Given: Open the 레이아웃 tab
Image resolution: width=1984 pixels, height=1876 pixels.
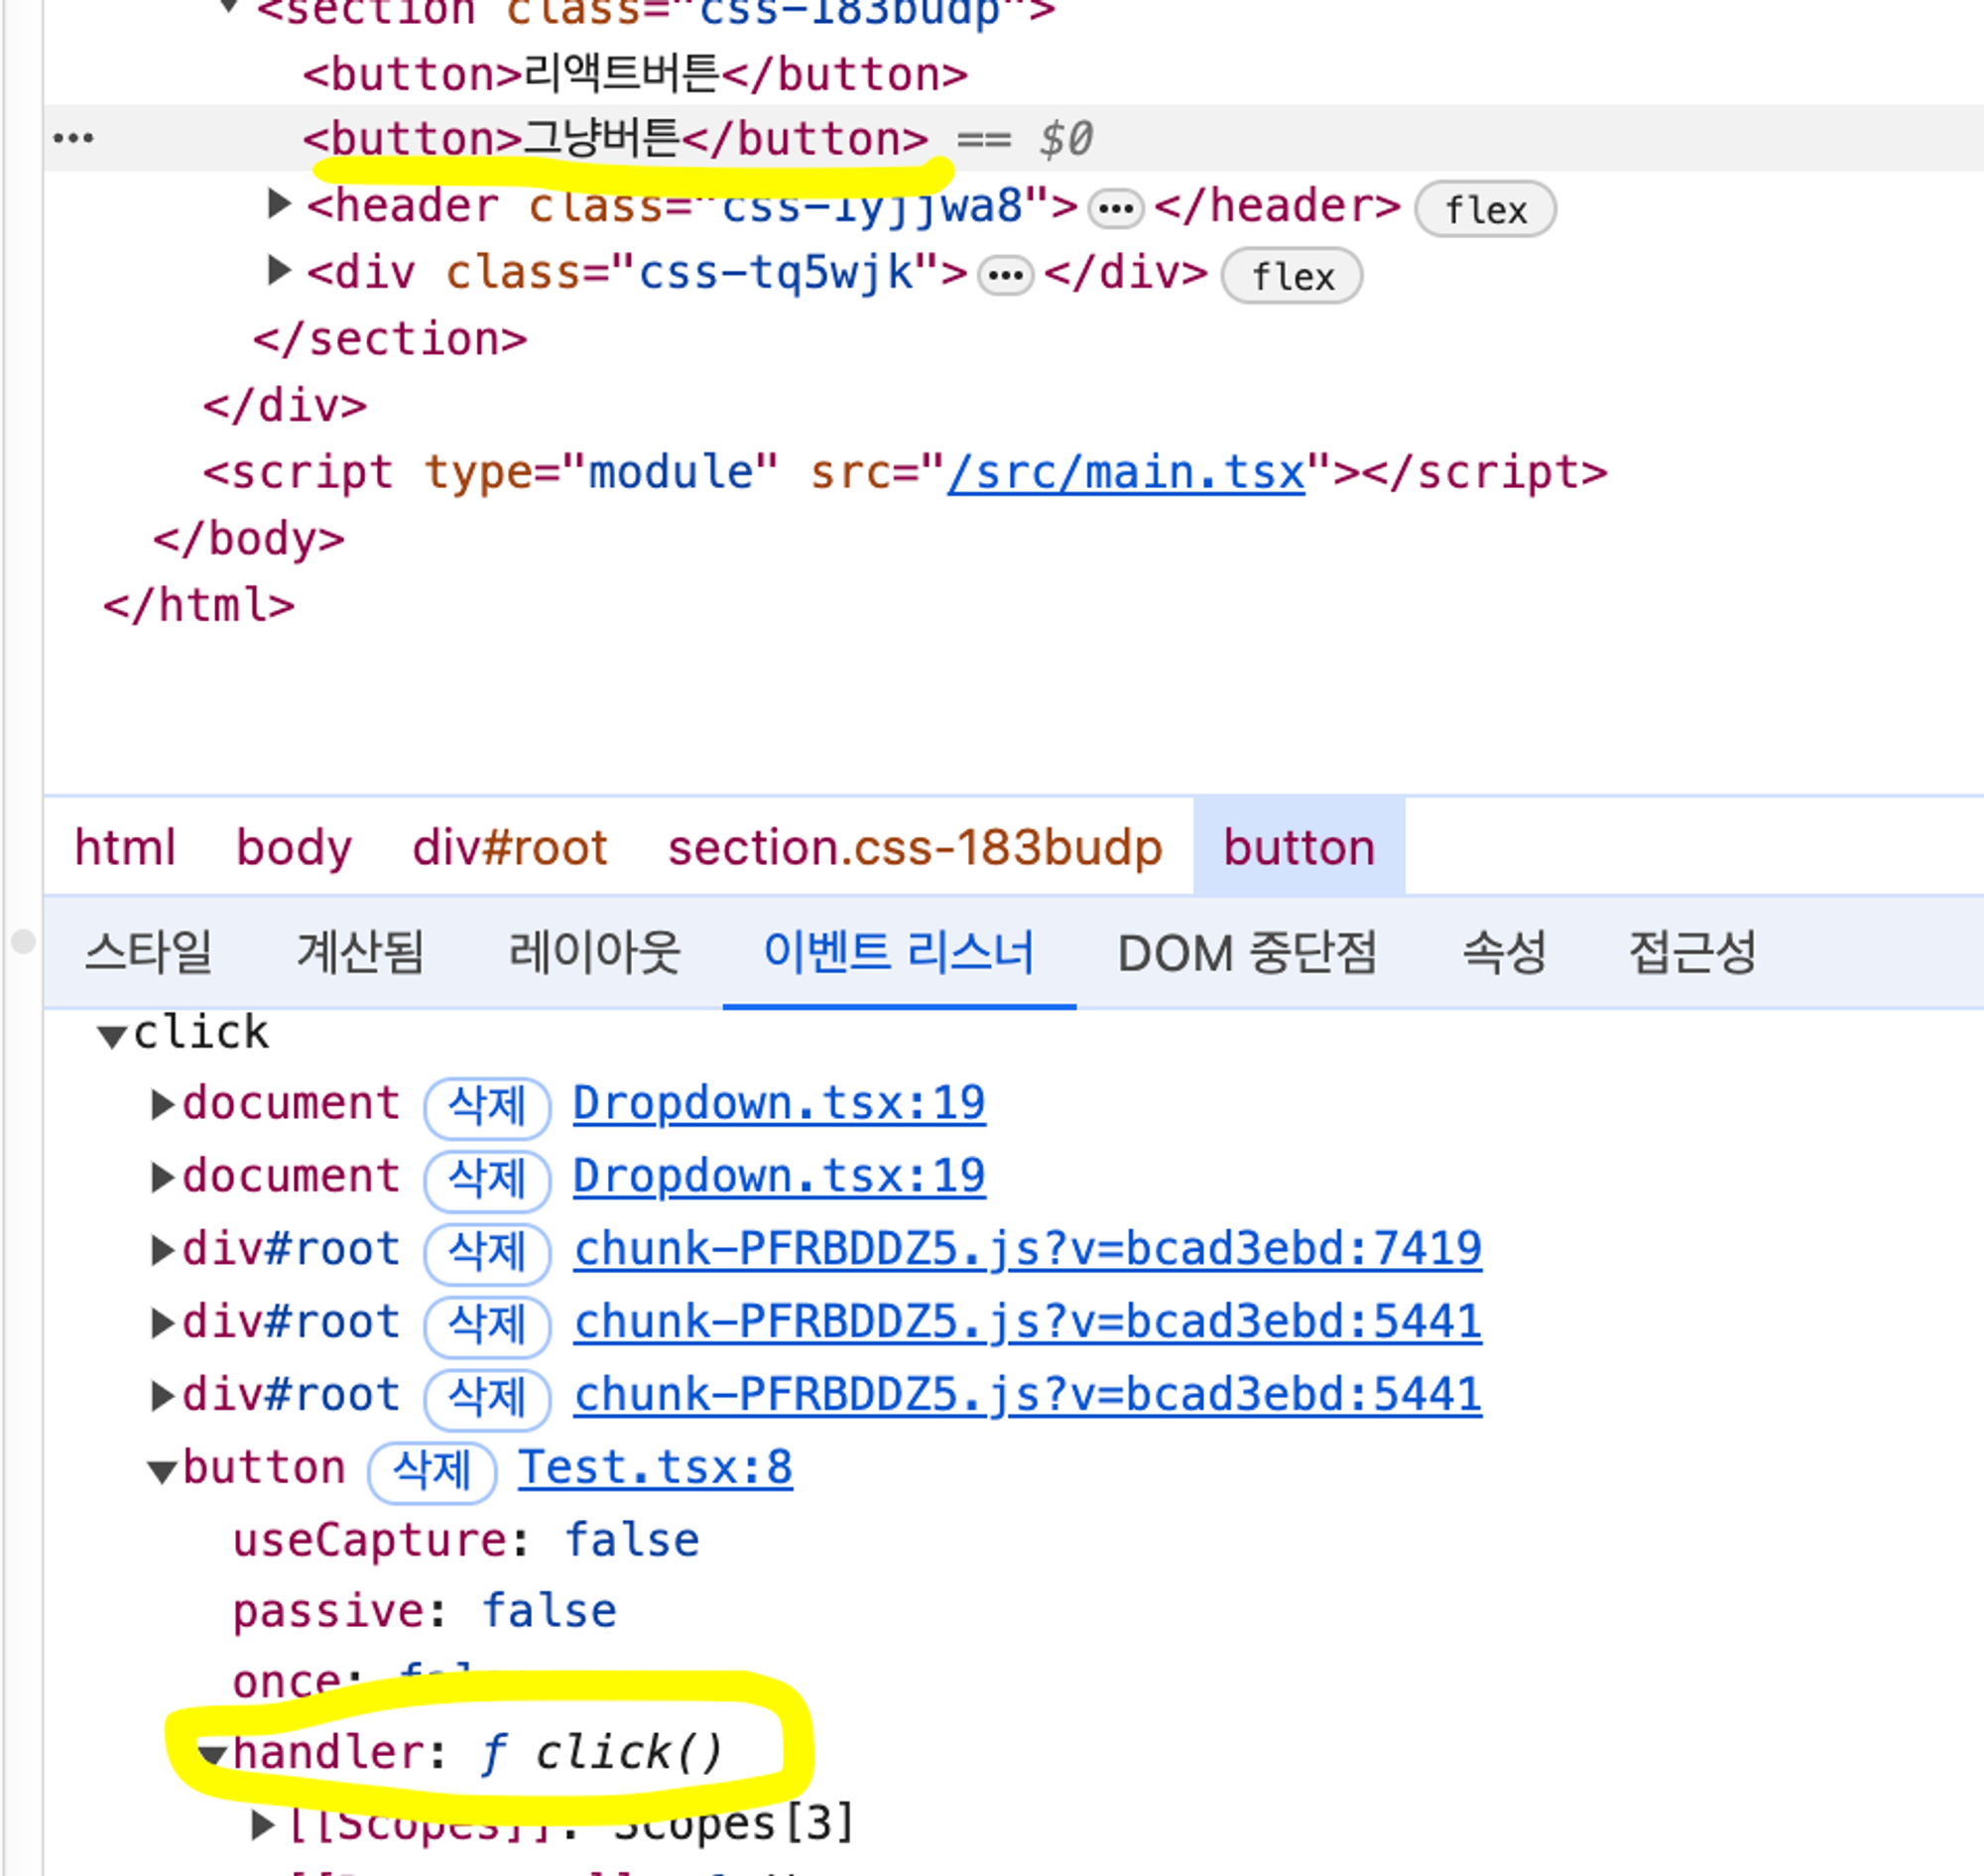Looking at the screenshot, I should point(594,952).
